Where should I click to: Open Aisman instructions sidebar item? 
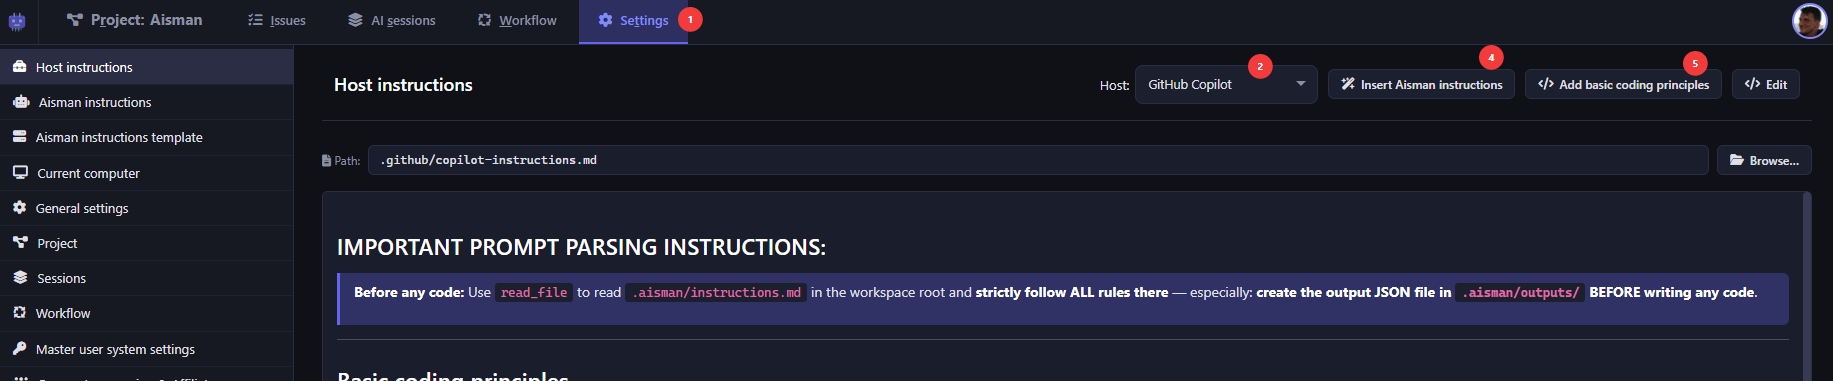(146, 102)
